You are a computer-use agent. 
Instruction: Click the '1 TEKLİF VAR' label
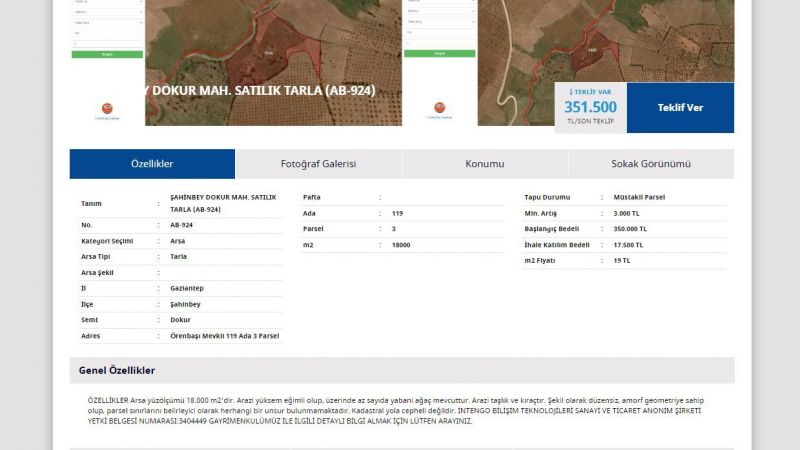tap(590, 92)
